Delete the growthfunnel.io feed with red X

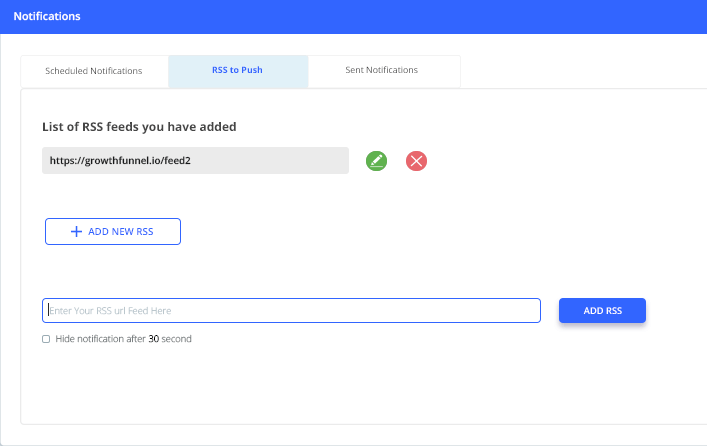(416, 160)
